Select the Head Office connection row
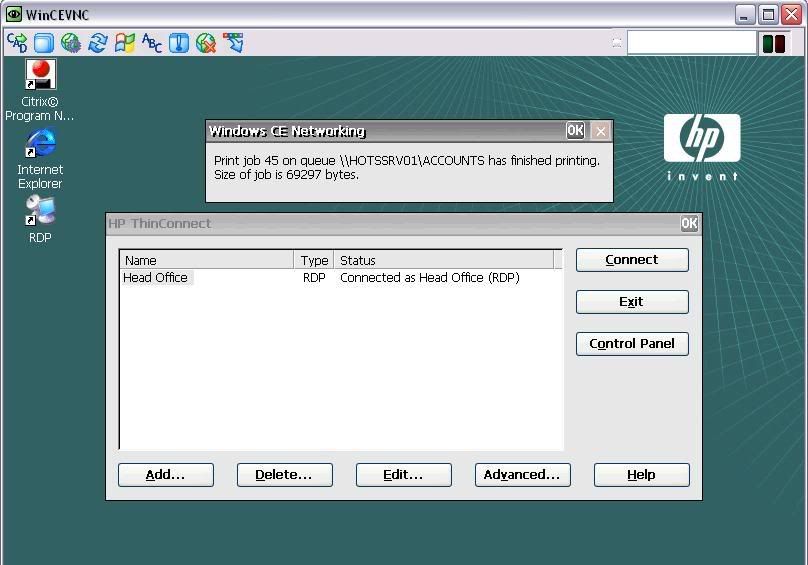The height and width of the screenshot is (565, 808). tap(341, 278)
